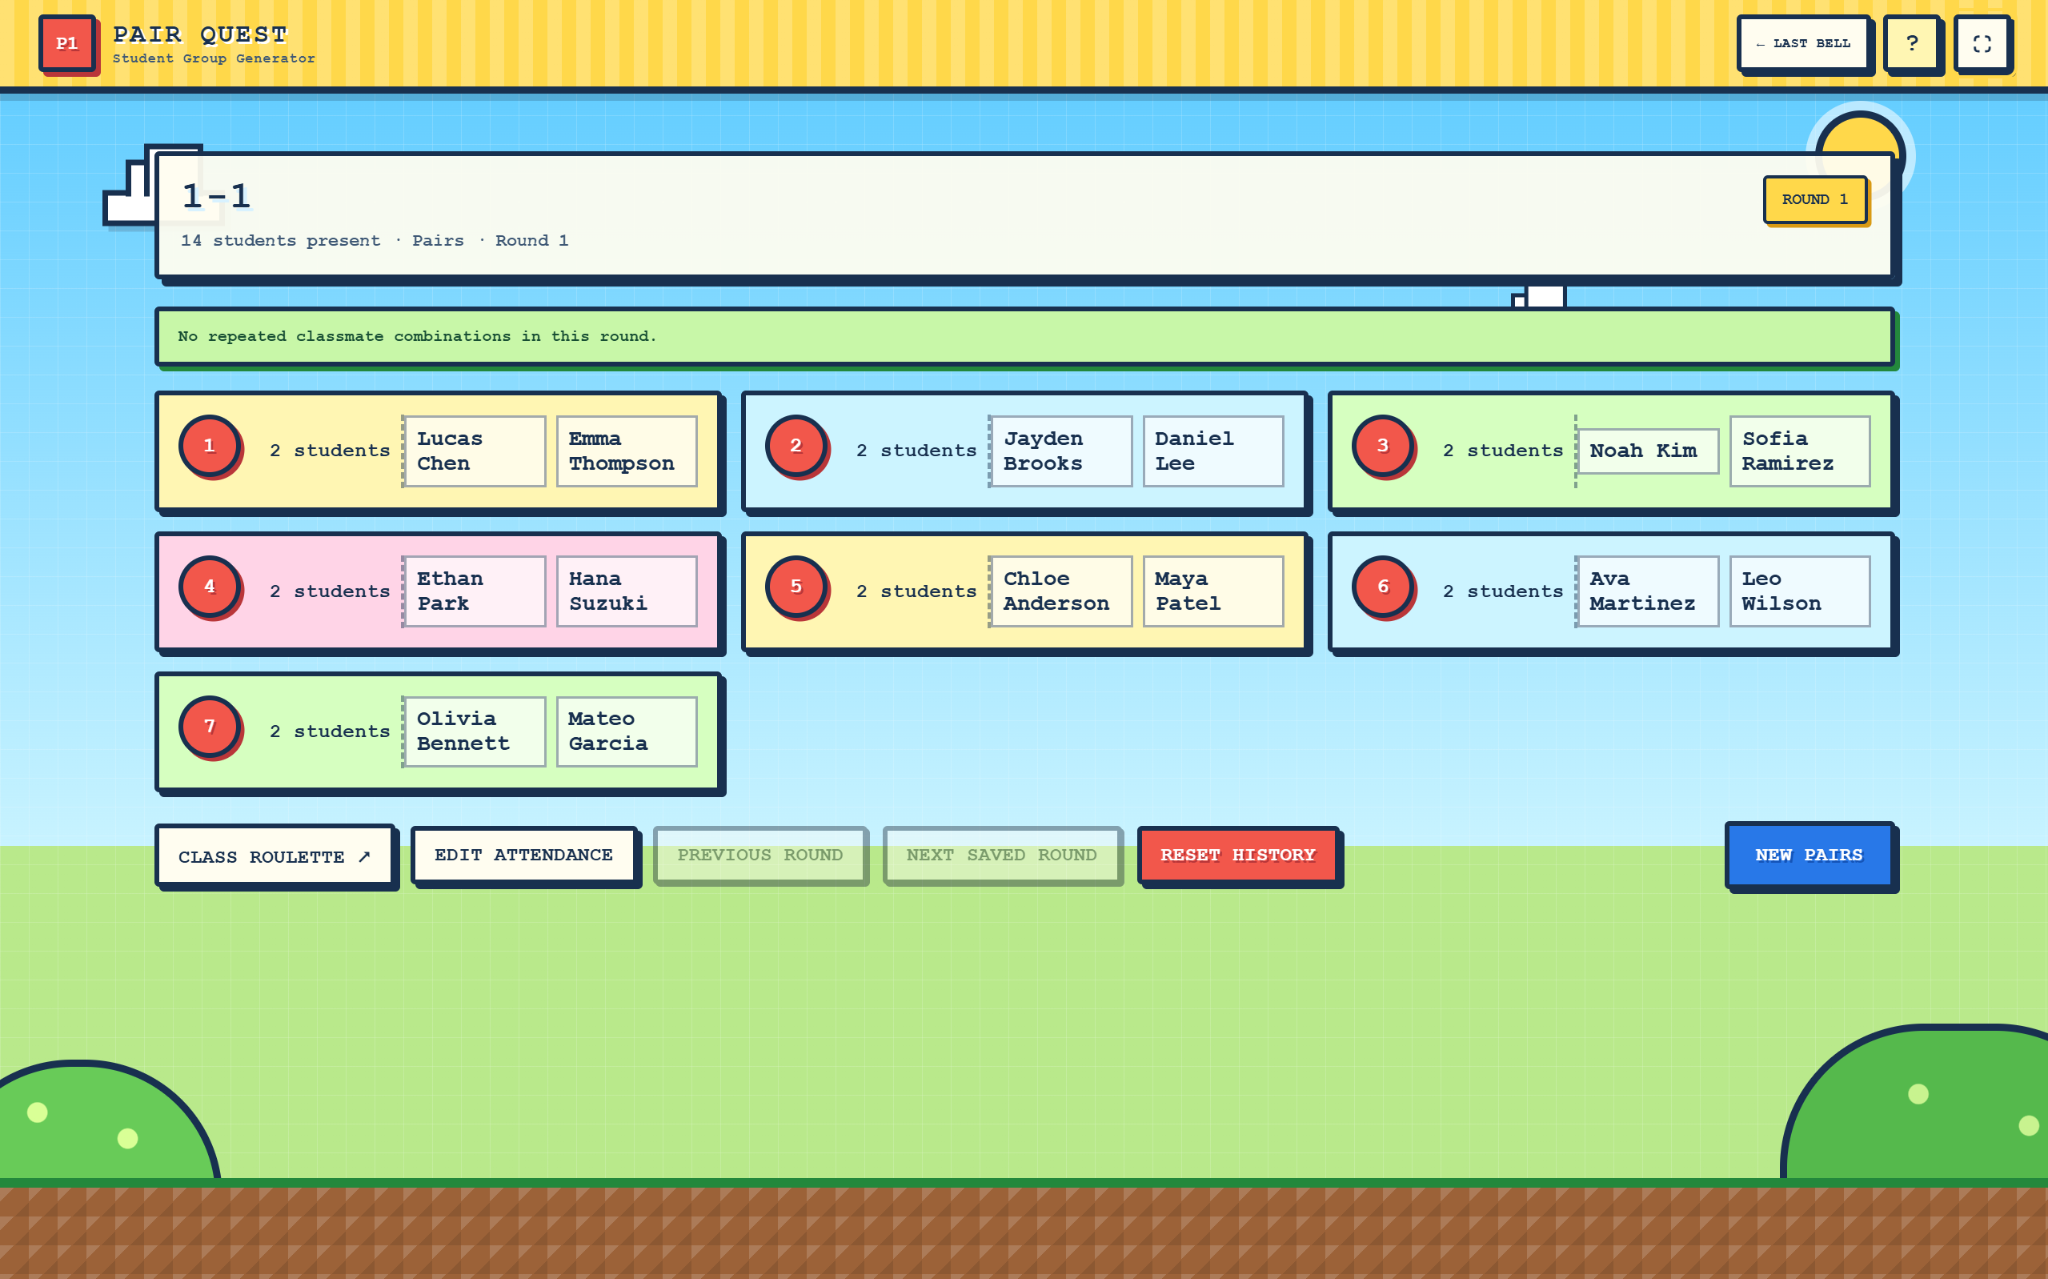
Task: Select group number 5 circle
Action: pos(796,586)
